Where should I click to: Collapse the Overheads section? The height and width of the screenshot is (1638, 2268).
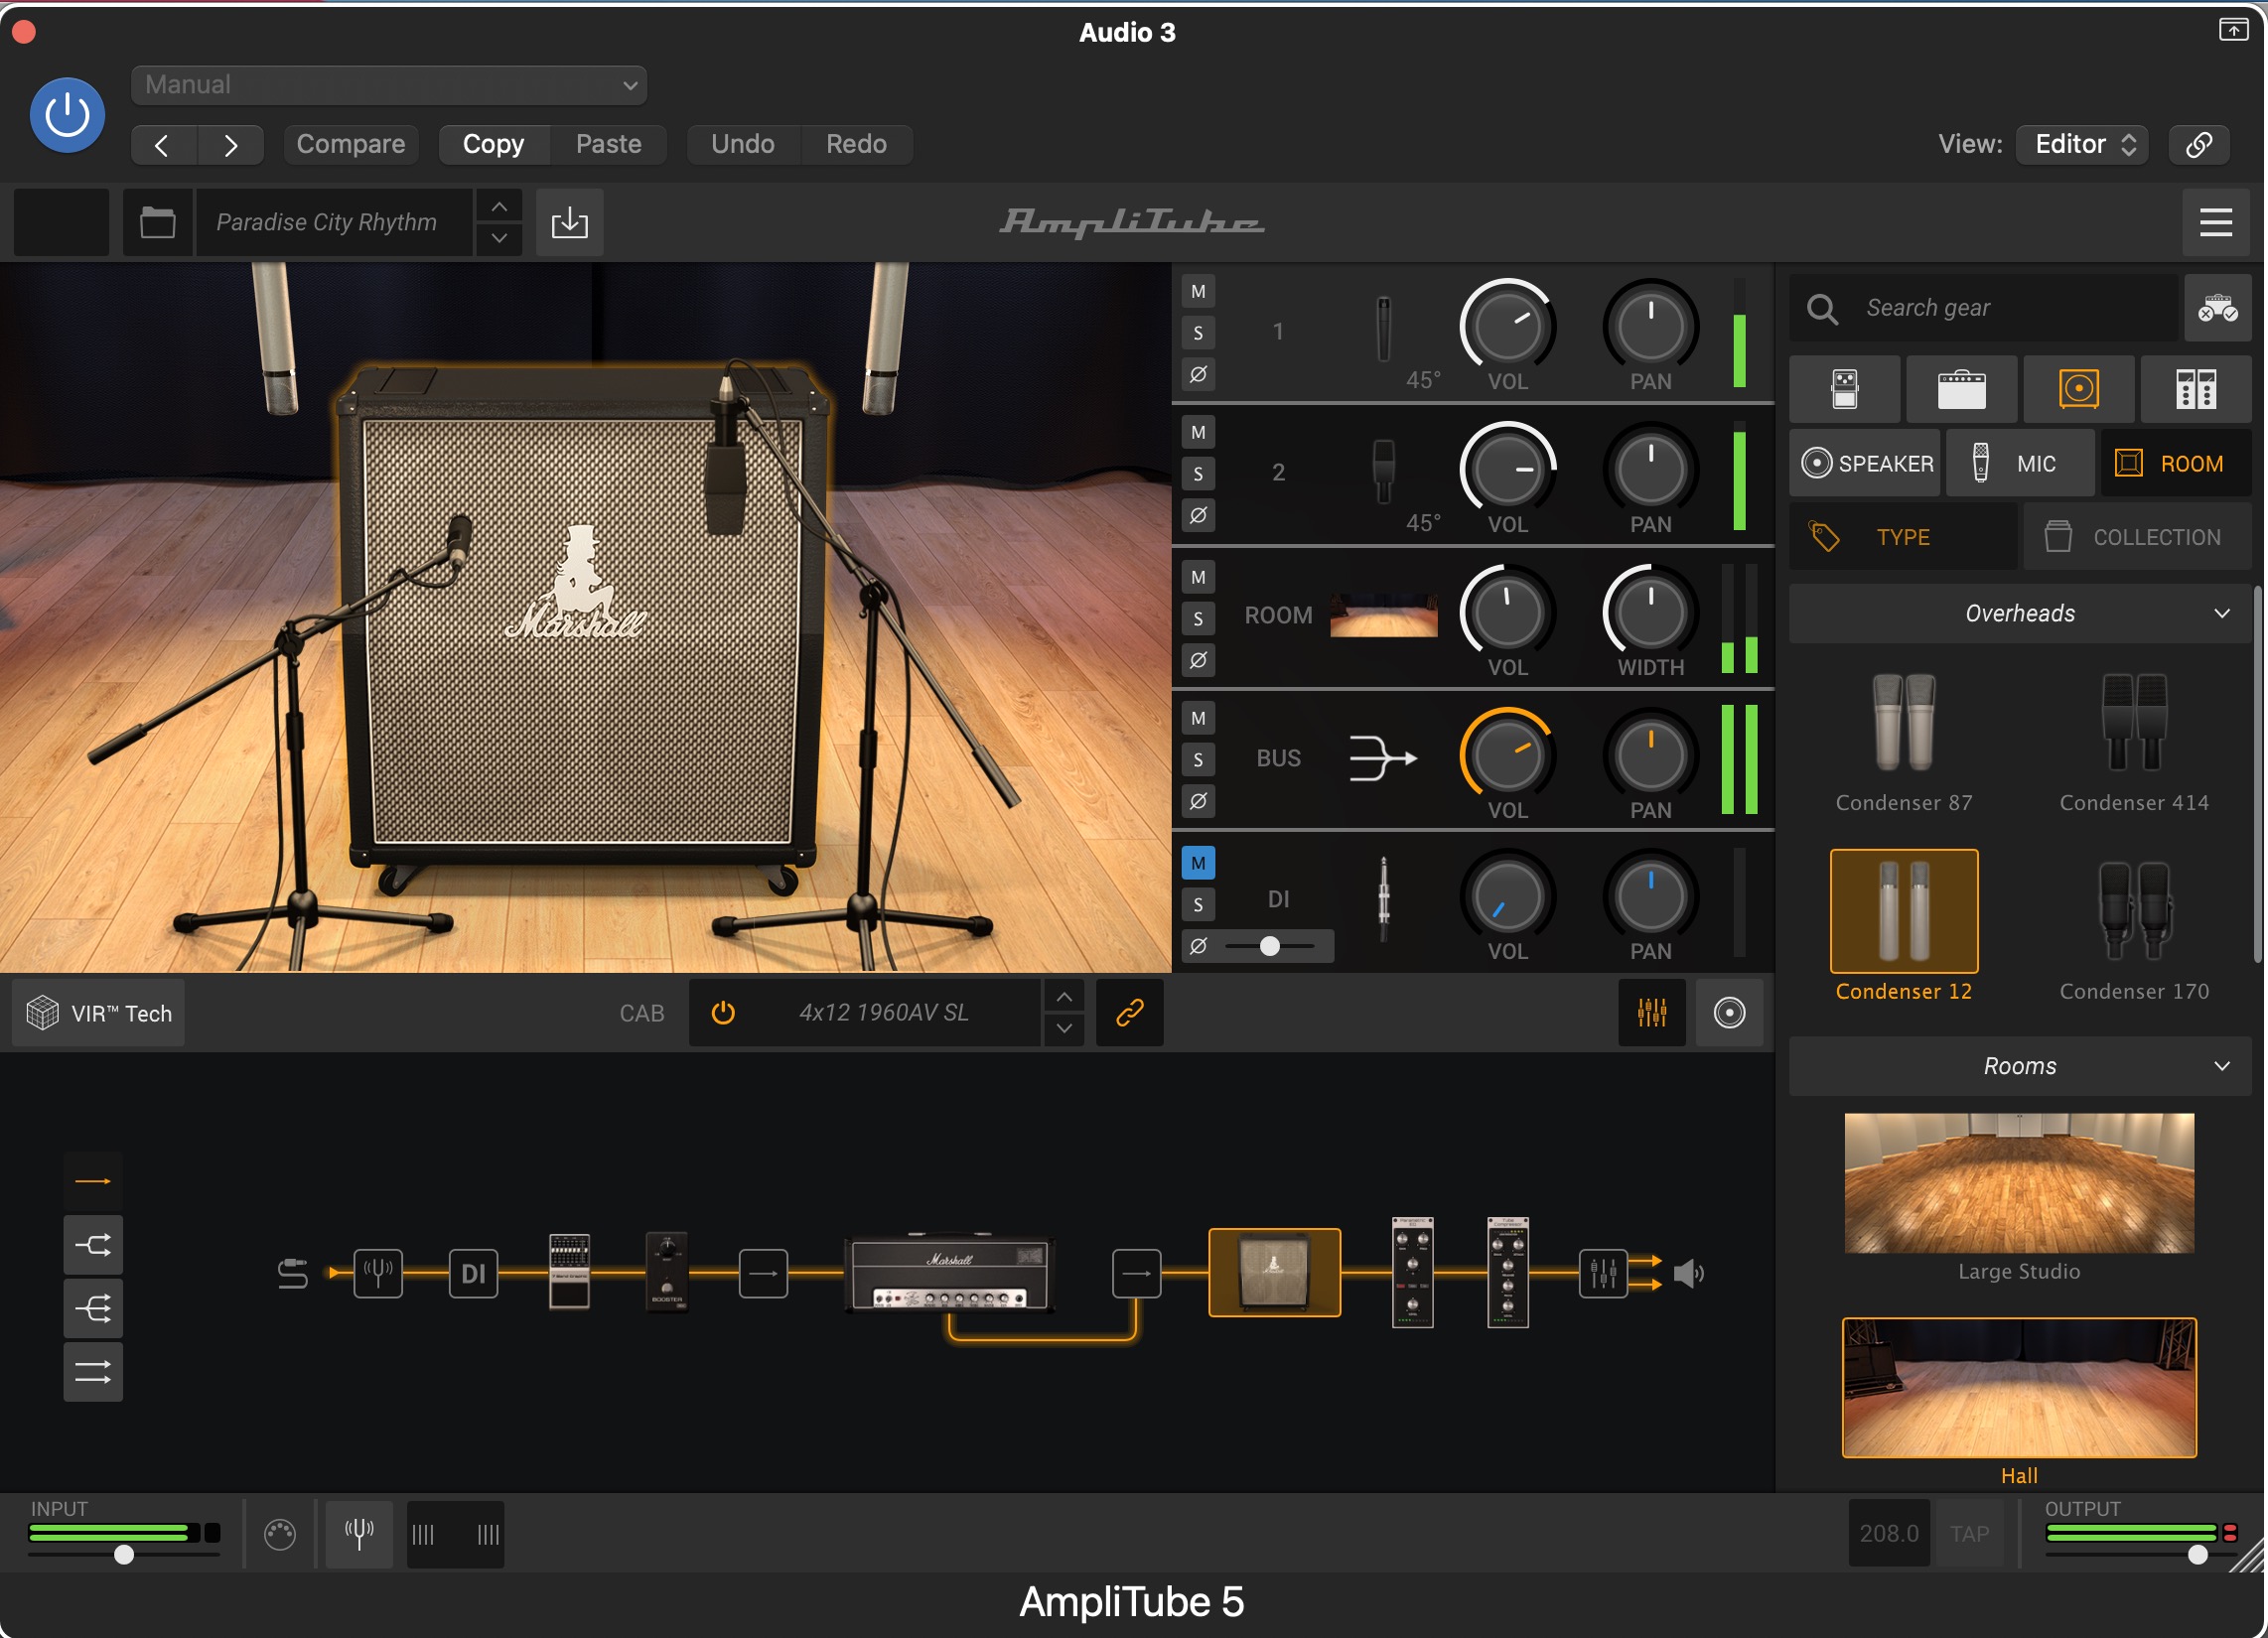(2019, 613)
